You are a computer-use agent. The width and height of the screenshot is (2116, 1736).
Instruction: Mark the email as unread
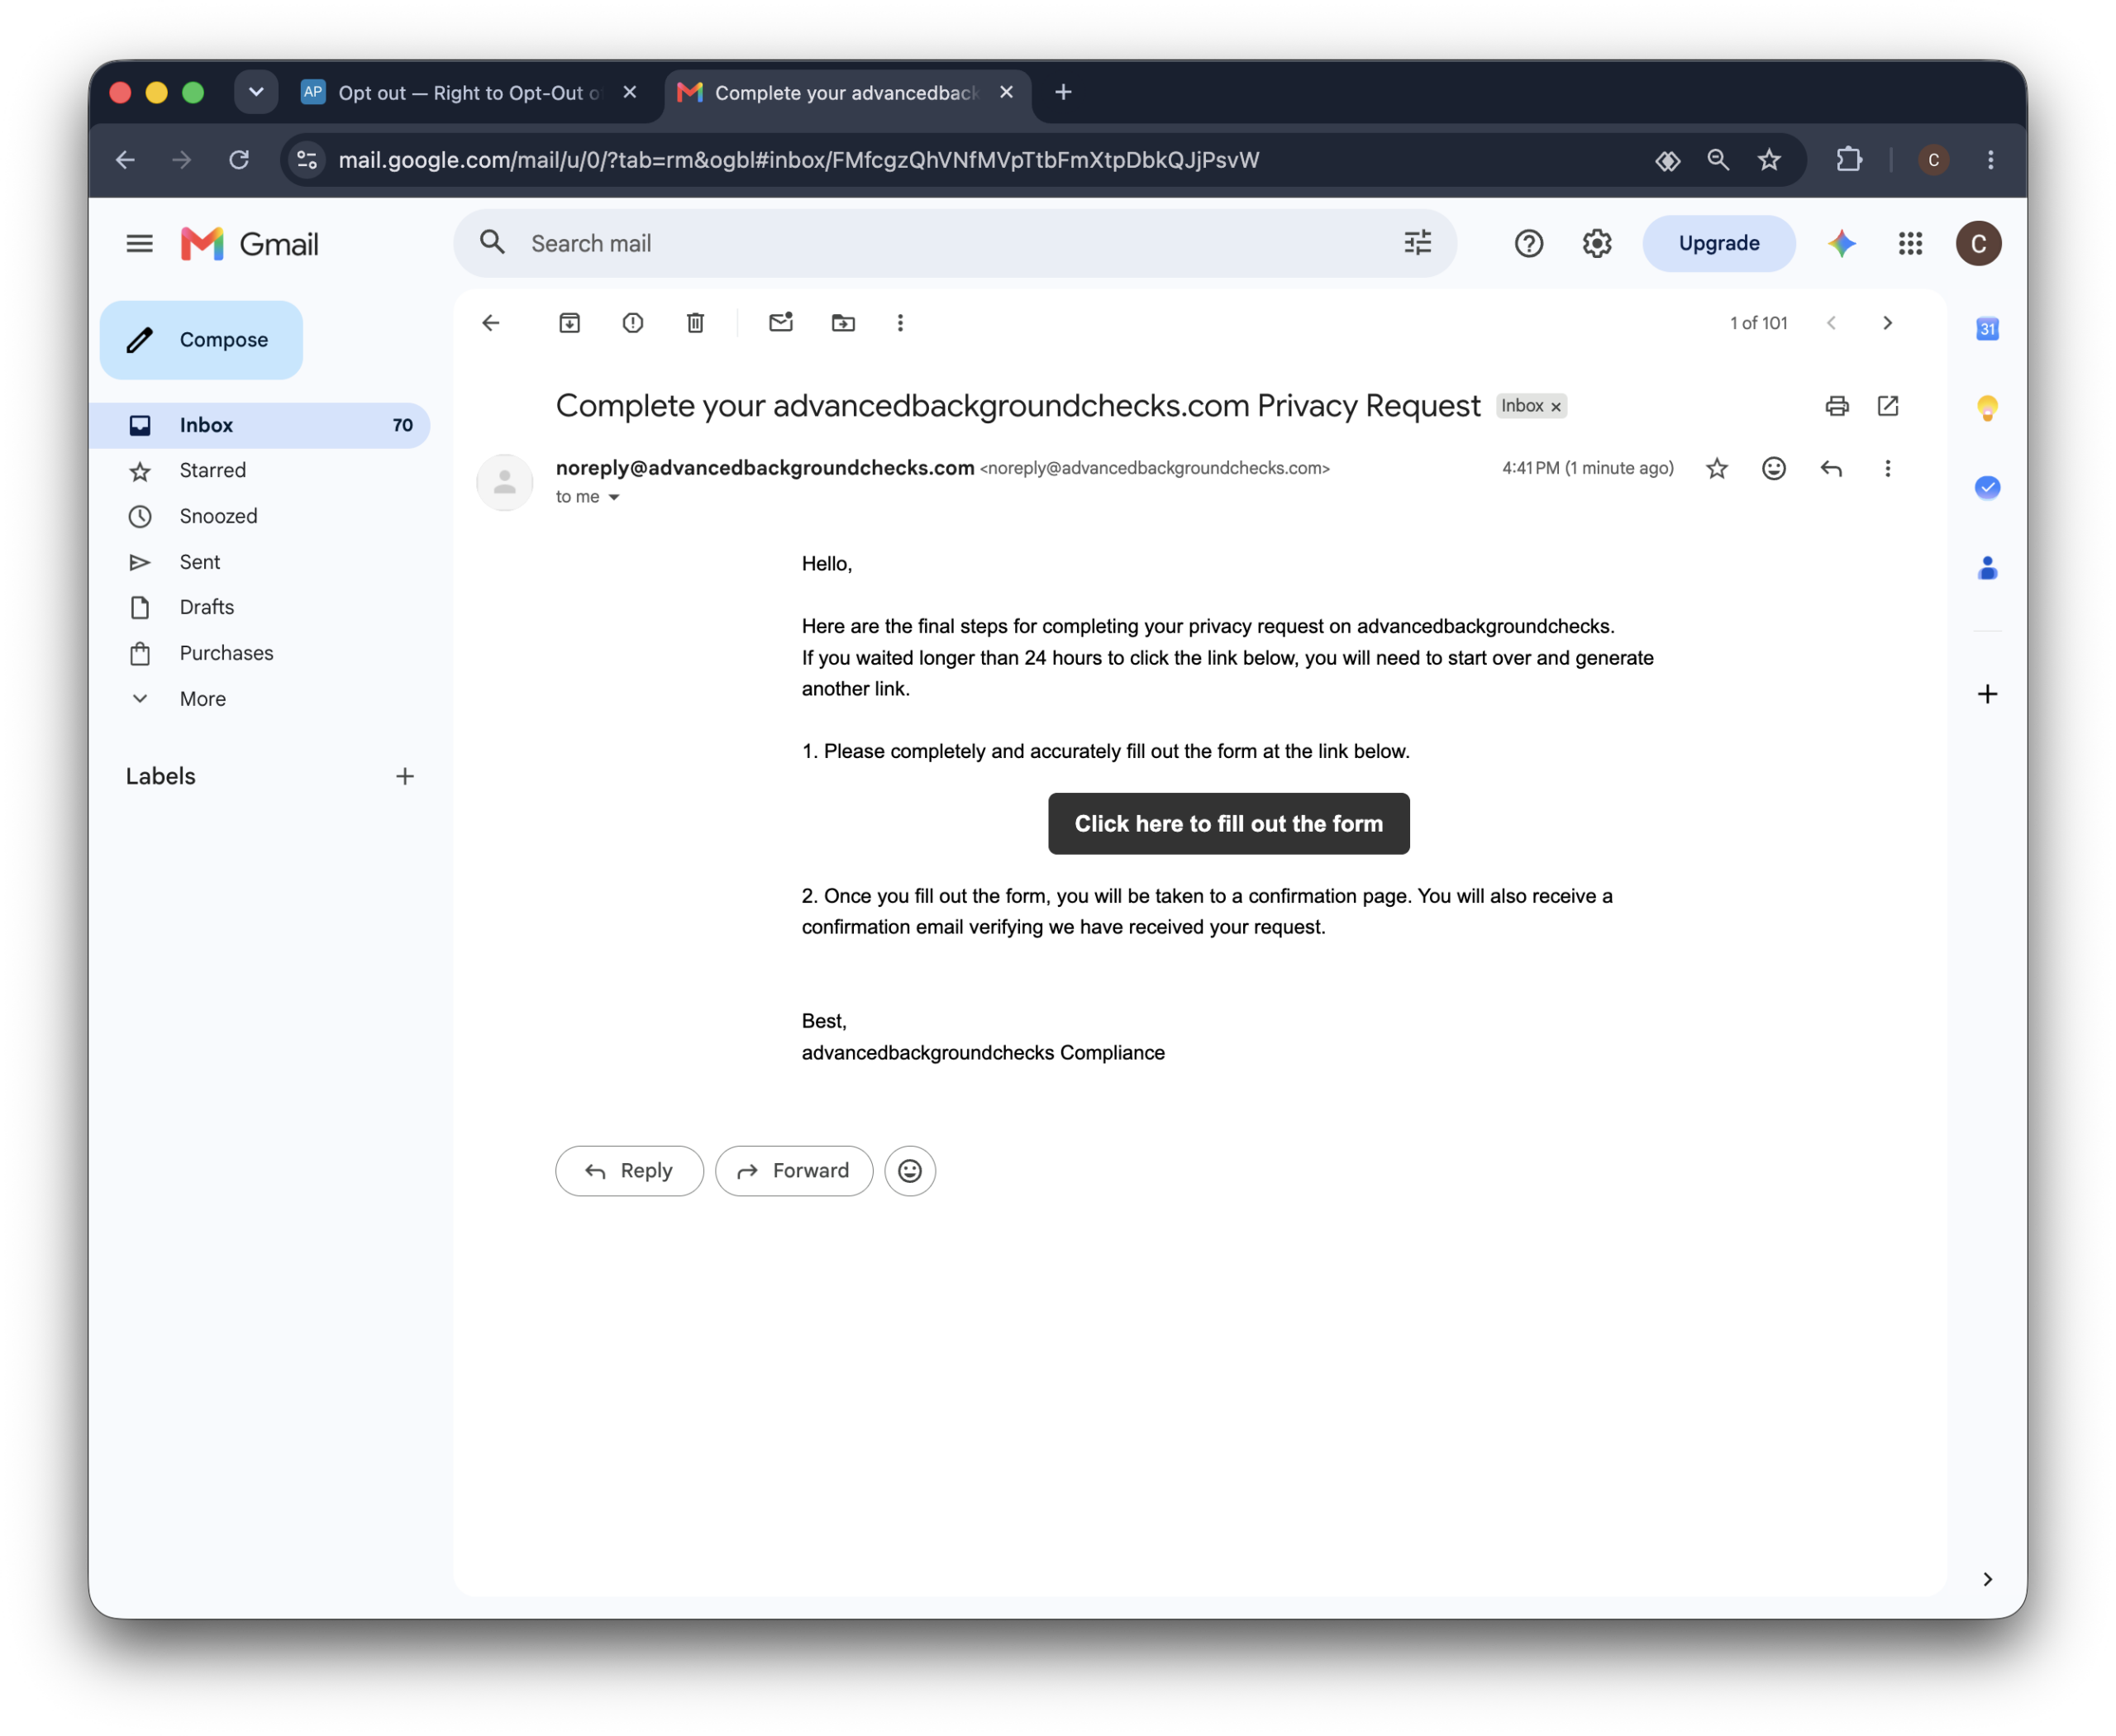click(x=780, y=322)
